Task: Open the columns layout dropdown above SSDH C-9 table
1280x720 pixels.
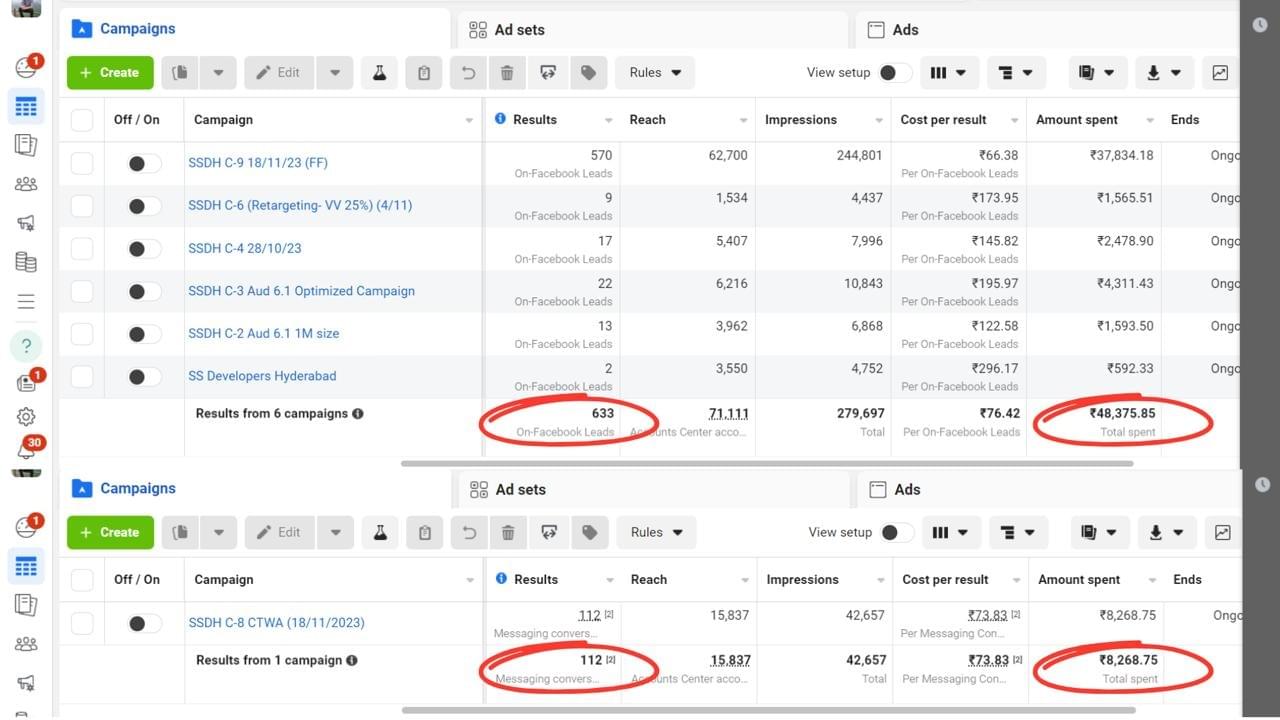Action: (948, 73)
